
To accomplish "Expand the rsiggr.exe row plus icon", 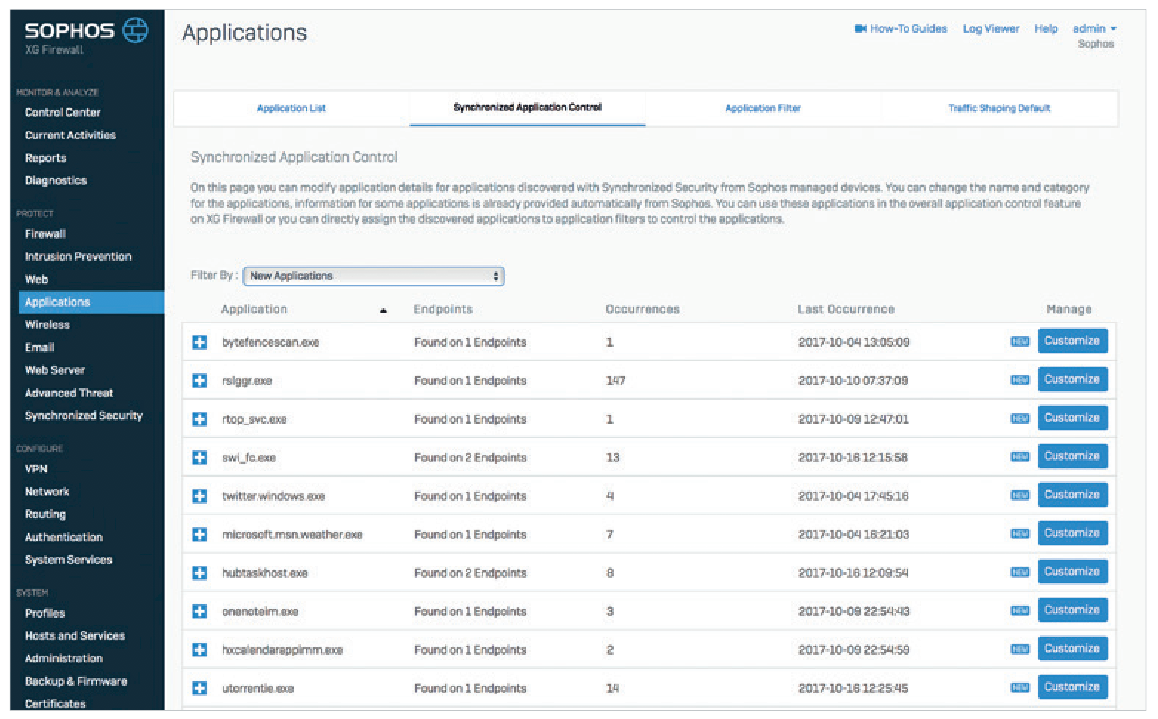I will click(x=199, y=381).
